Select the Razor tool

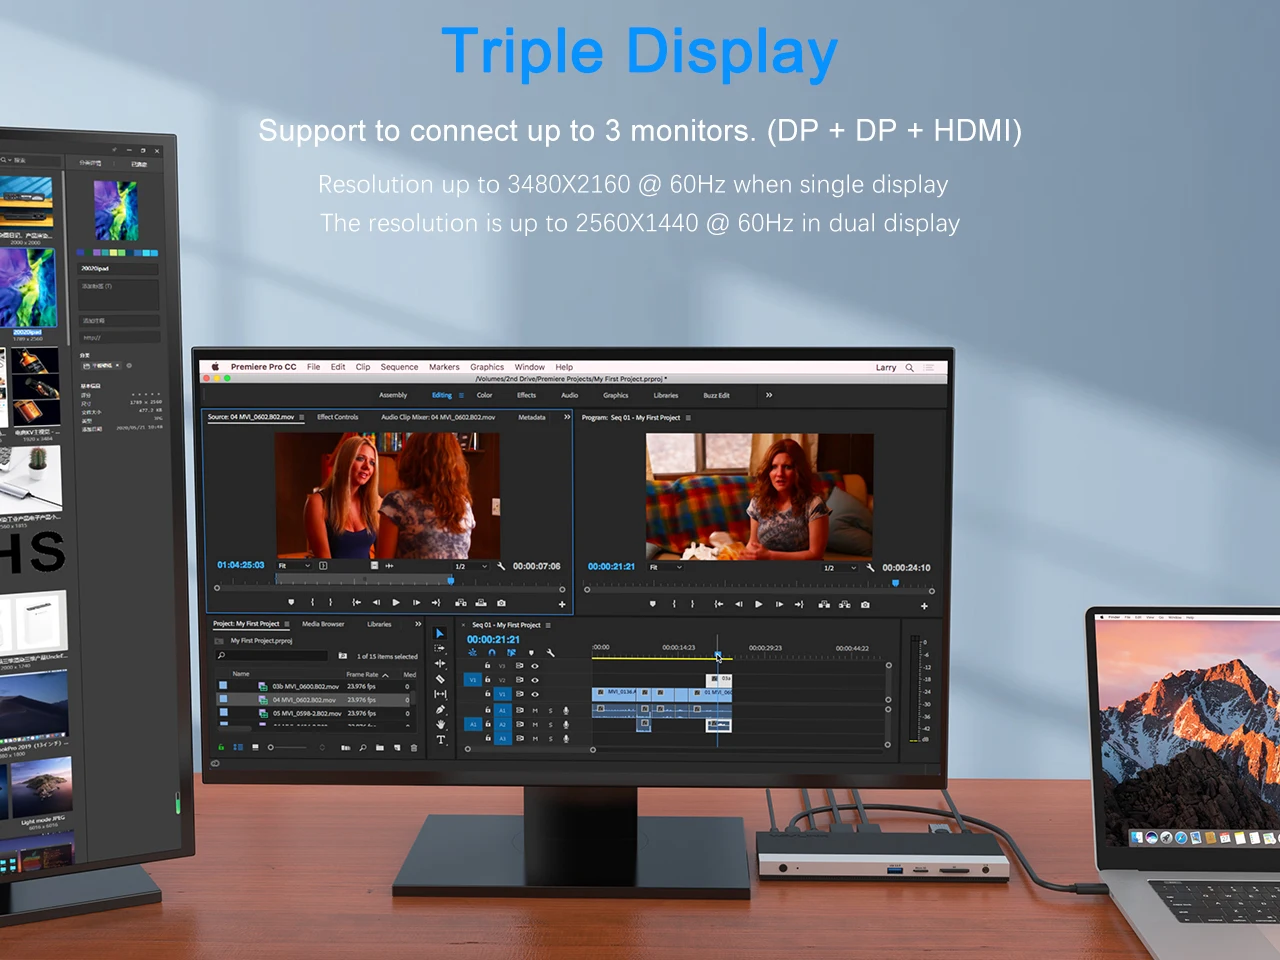tap(439, 679)
